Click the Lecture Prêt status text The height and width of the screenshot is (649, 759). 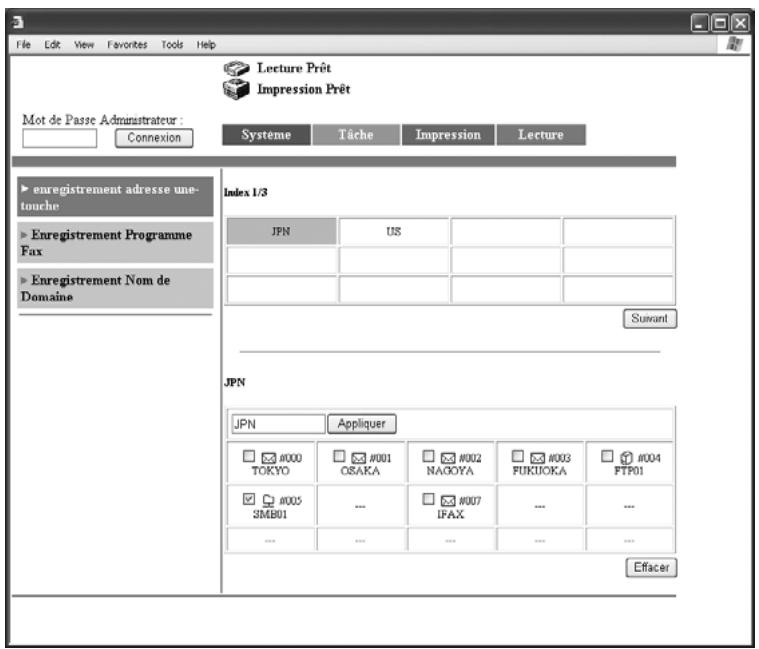coord(294,68)
